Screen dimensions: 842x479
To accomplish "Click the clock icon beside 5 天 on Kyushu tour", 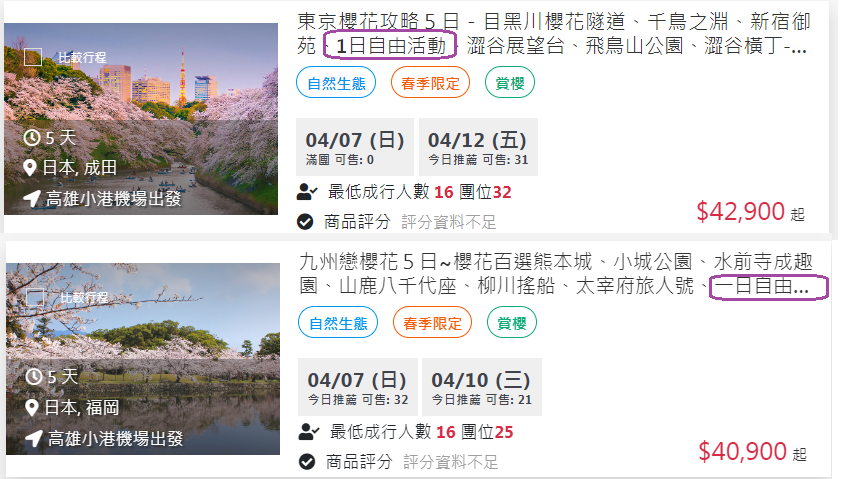I will pos(34,376).
